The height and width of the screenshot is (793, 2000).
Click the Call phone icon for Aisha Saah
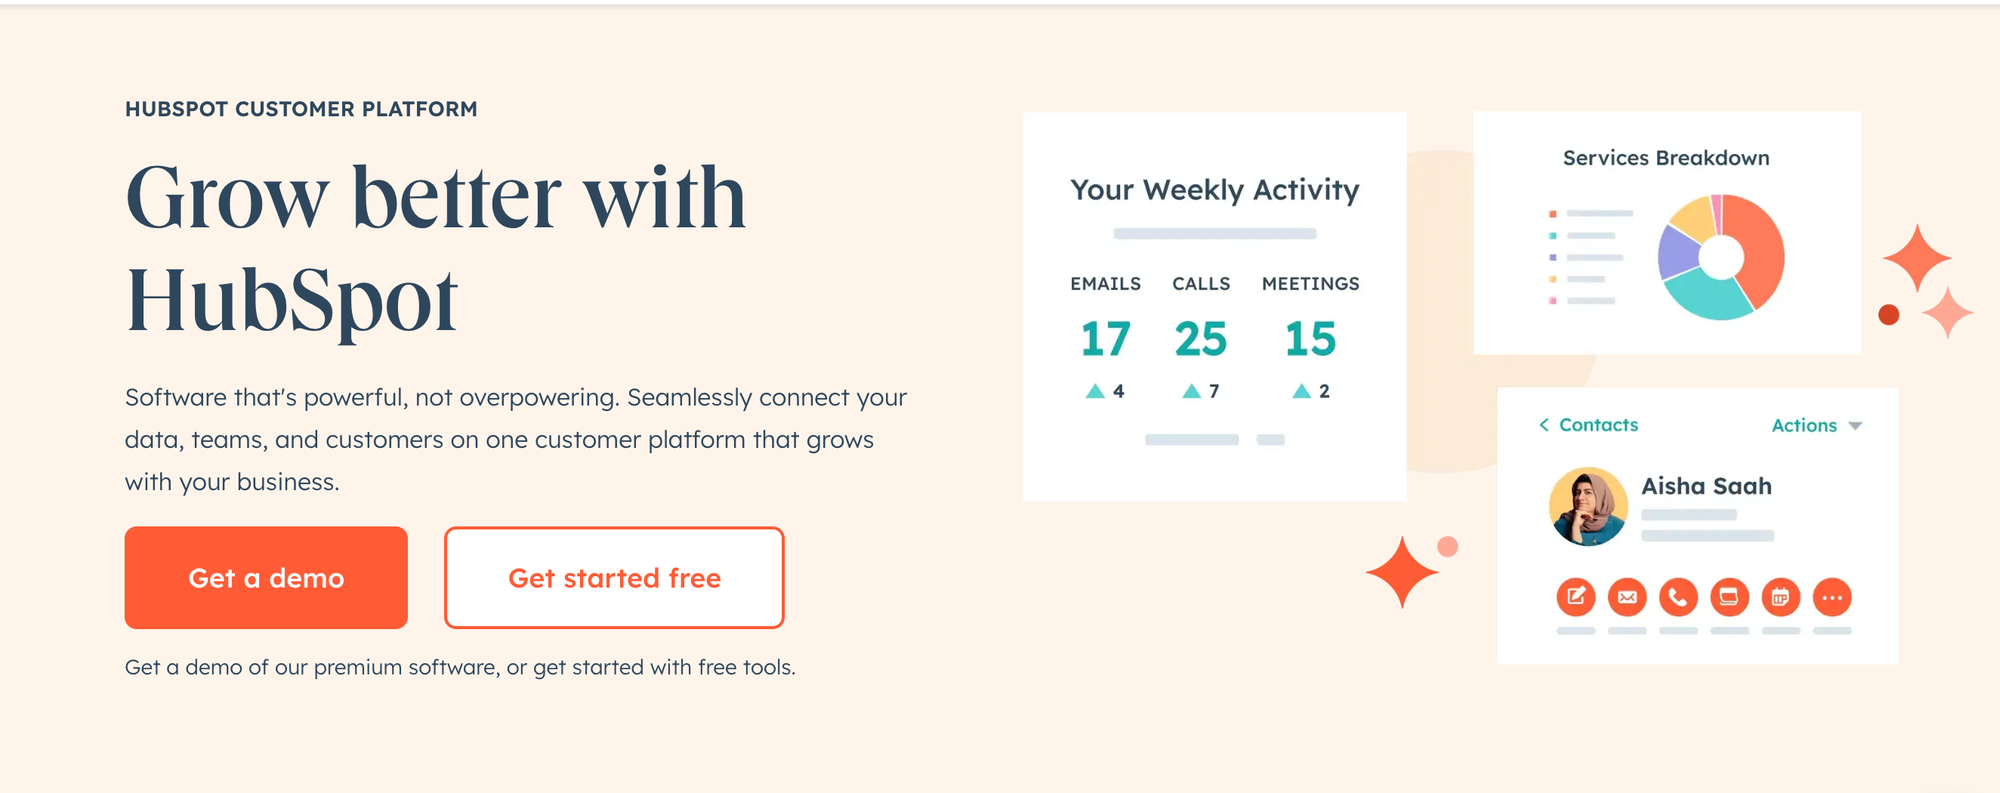pos(1678,597)
